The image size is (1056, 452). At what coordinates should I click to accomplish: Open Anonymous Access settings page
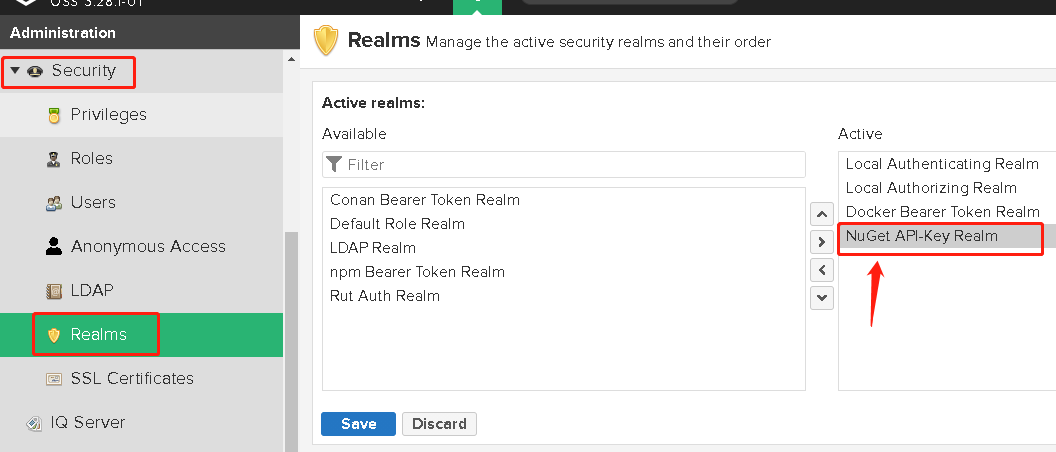pyautogui.click(x=148, y=247)
